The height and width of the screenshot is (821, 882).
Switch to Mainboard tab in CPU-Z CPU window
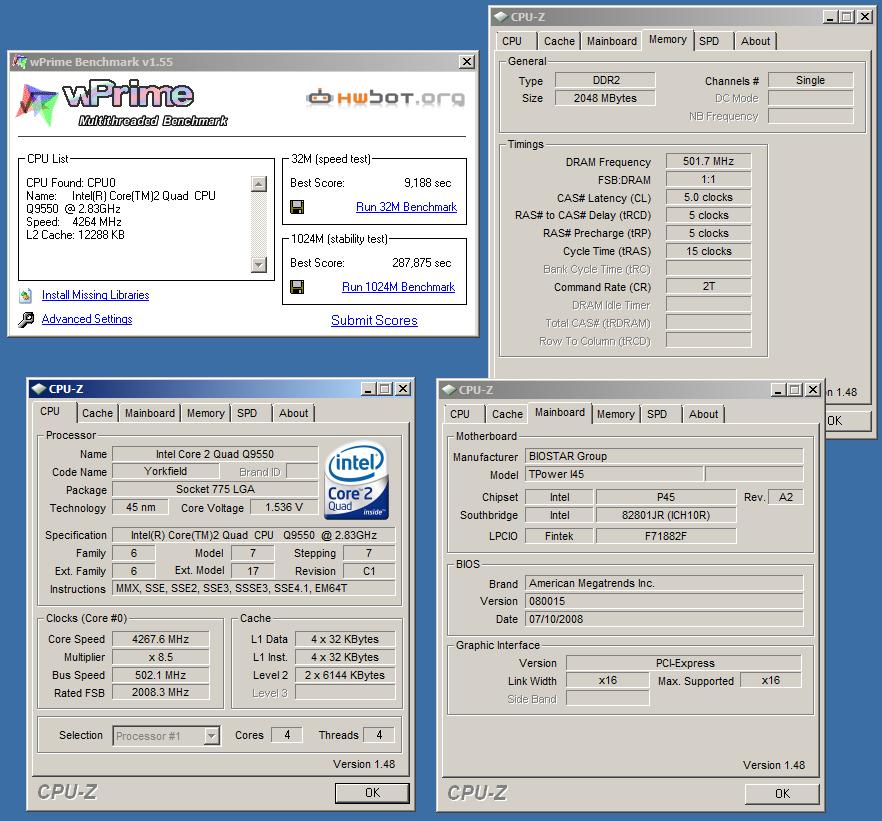point(150,413)
